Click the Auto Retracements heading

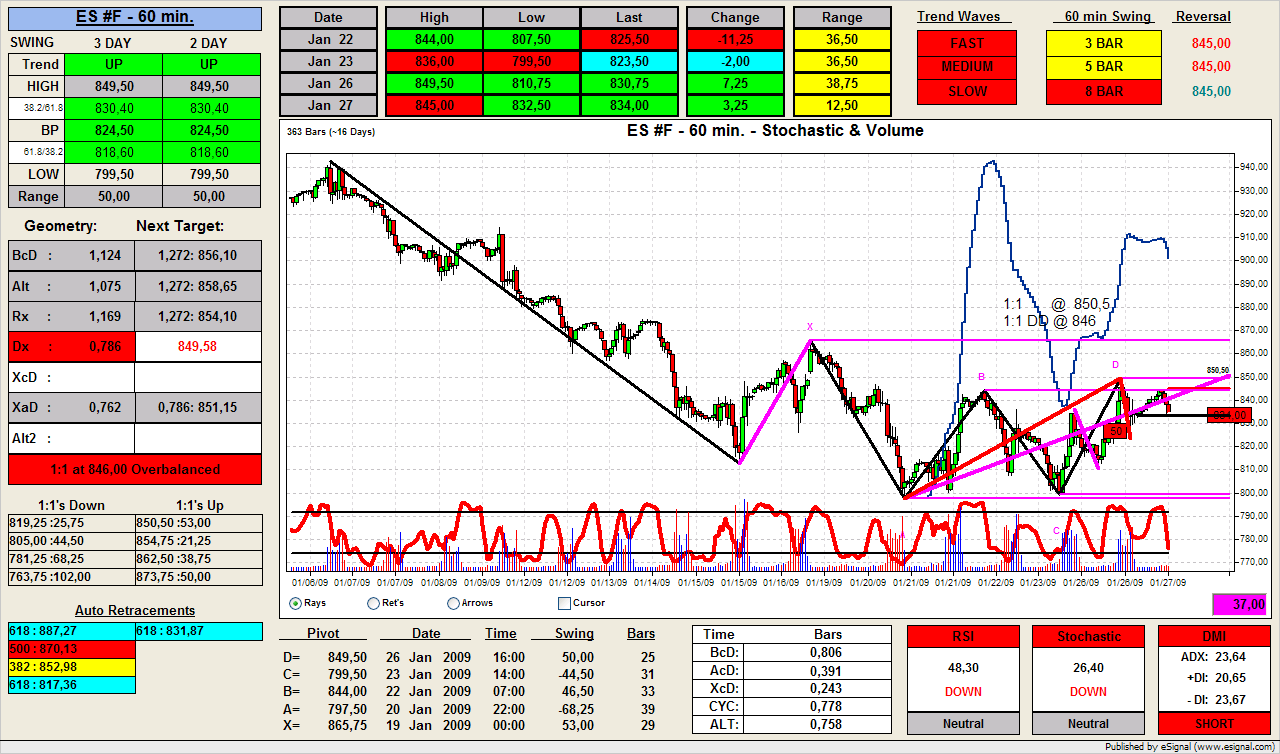pos(135,610)
